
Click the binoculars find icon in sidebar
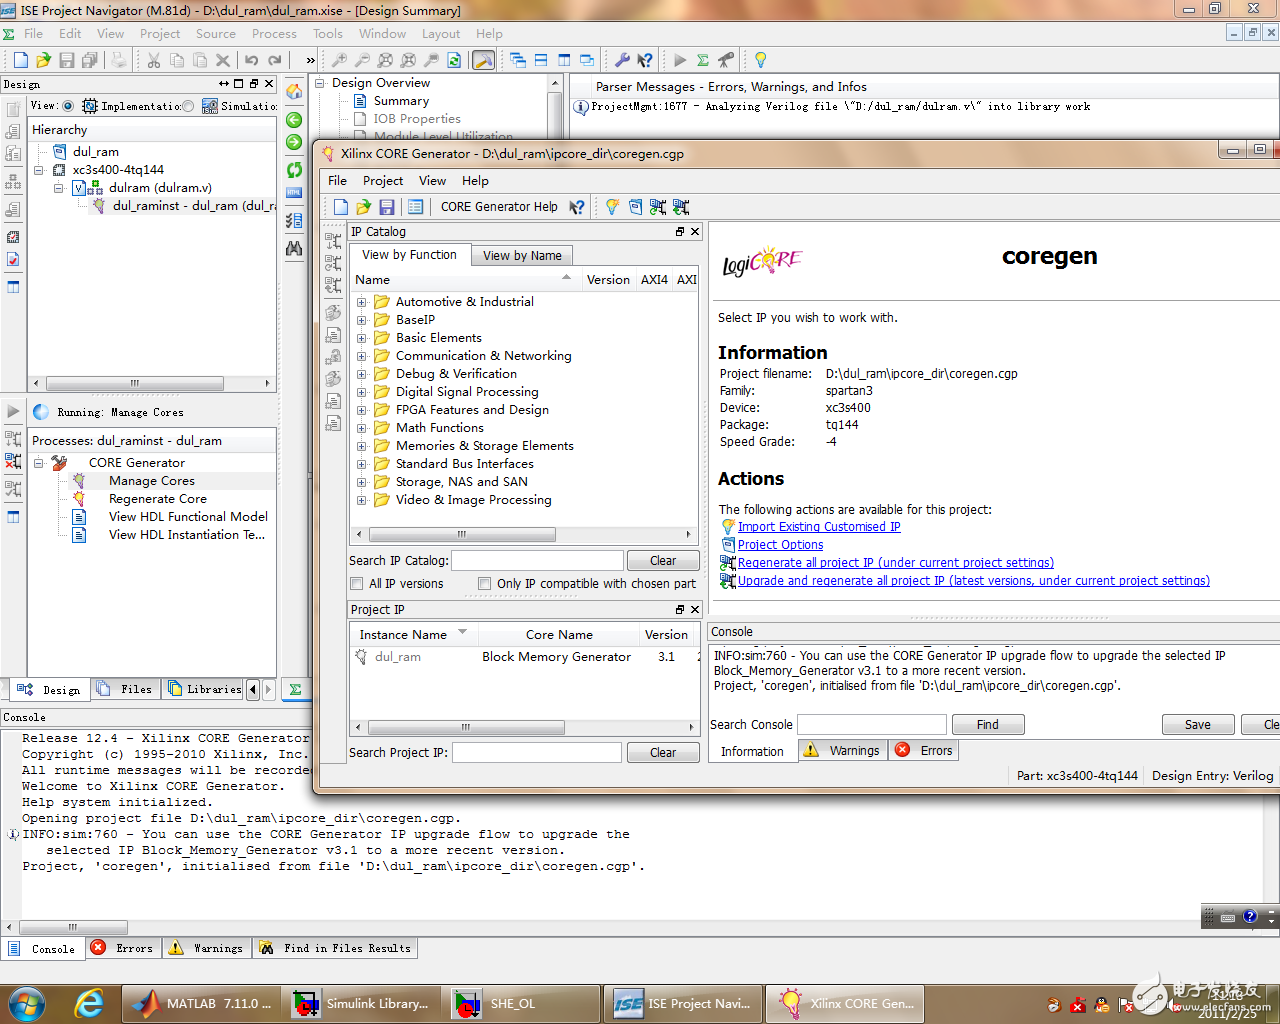pyautogui.click(x=294, y=248)
